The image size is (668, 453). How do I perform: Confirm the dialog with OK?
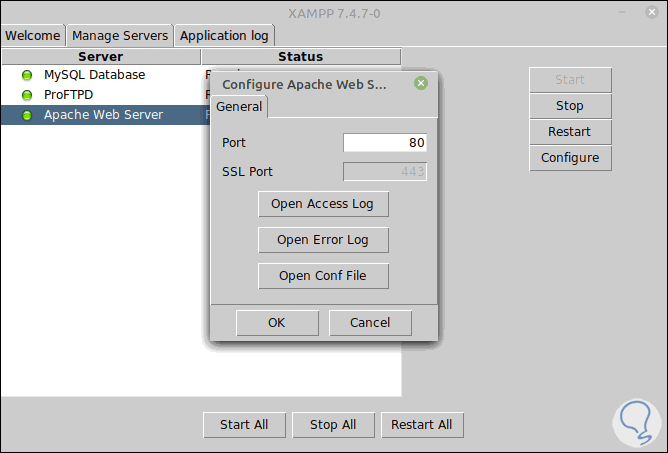point(277,322)
